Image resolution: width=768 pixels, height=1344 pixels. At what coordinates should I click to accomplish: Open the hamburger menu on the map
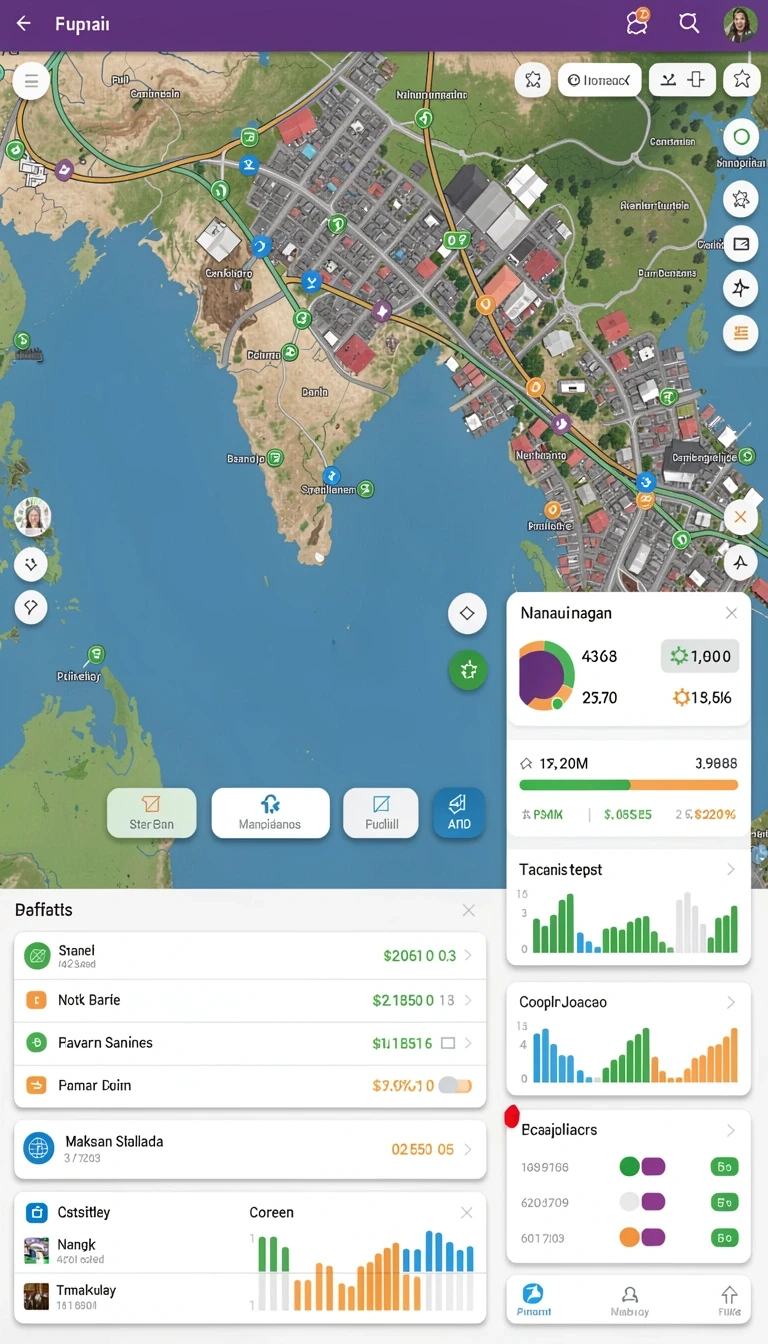[32, 80]
